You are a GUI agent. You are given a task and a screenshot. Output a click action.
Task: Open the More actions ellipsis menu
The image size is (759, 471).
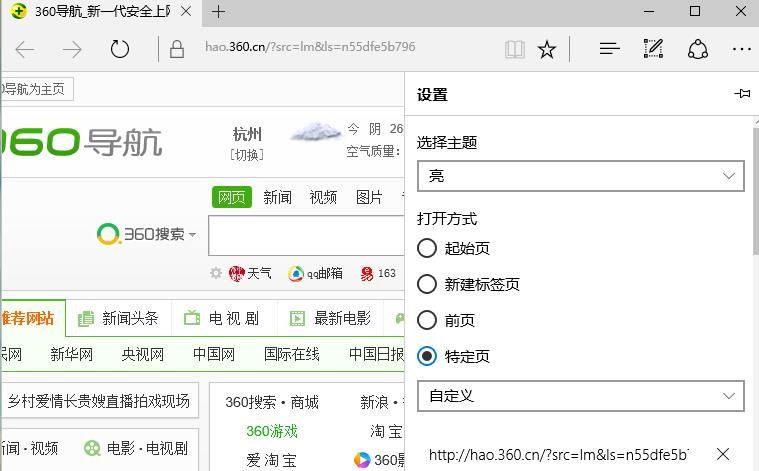click(x=742, y=49)
